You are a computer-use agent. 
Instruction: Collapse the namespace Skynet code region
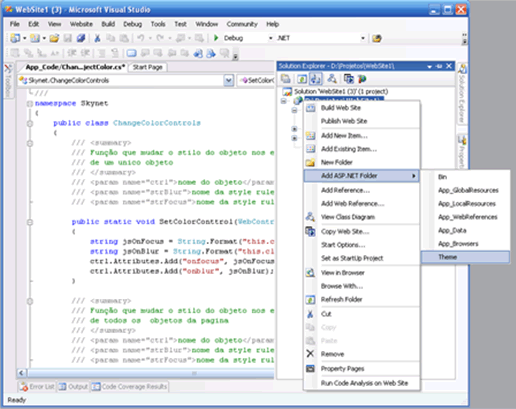tap(30, 104)
